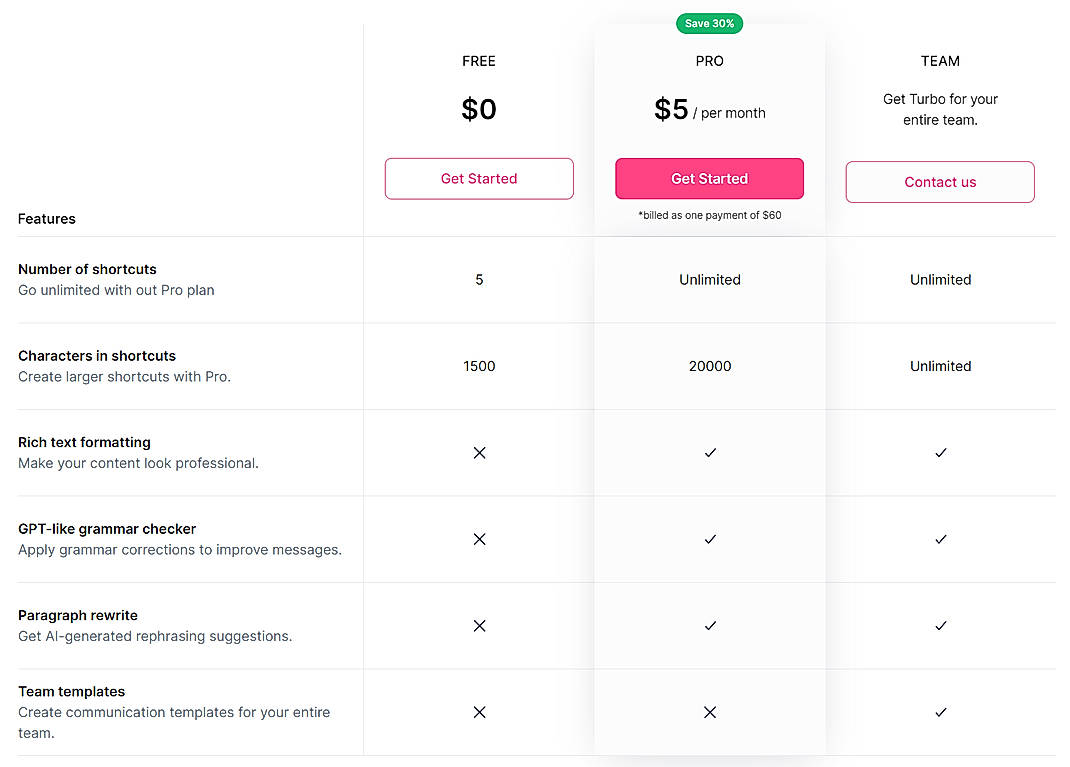Click 'Go unlimited with out Pro plan' description
The image size is (1070, 767).
(x=117, y=290)
